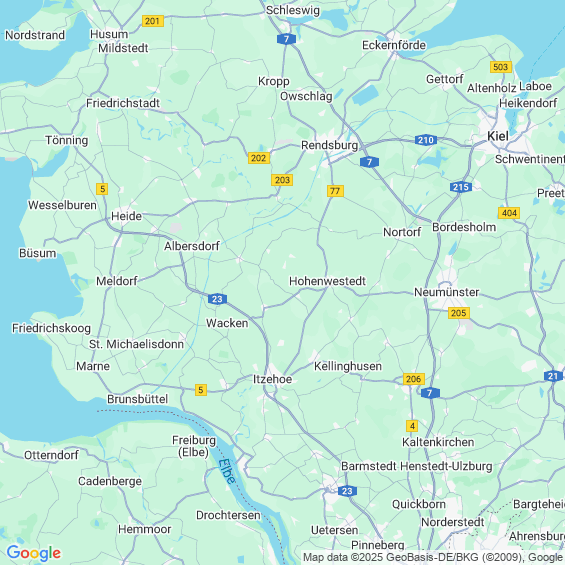The image size is (565, 565).
Task: Select the Itzehoe town label
Action: 272,379
